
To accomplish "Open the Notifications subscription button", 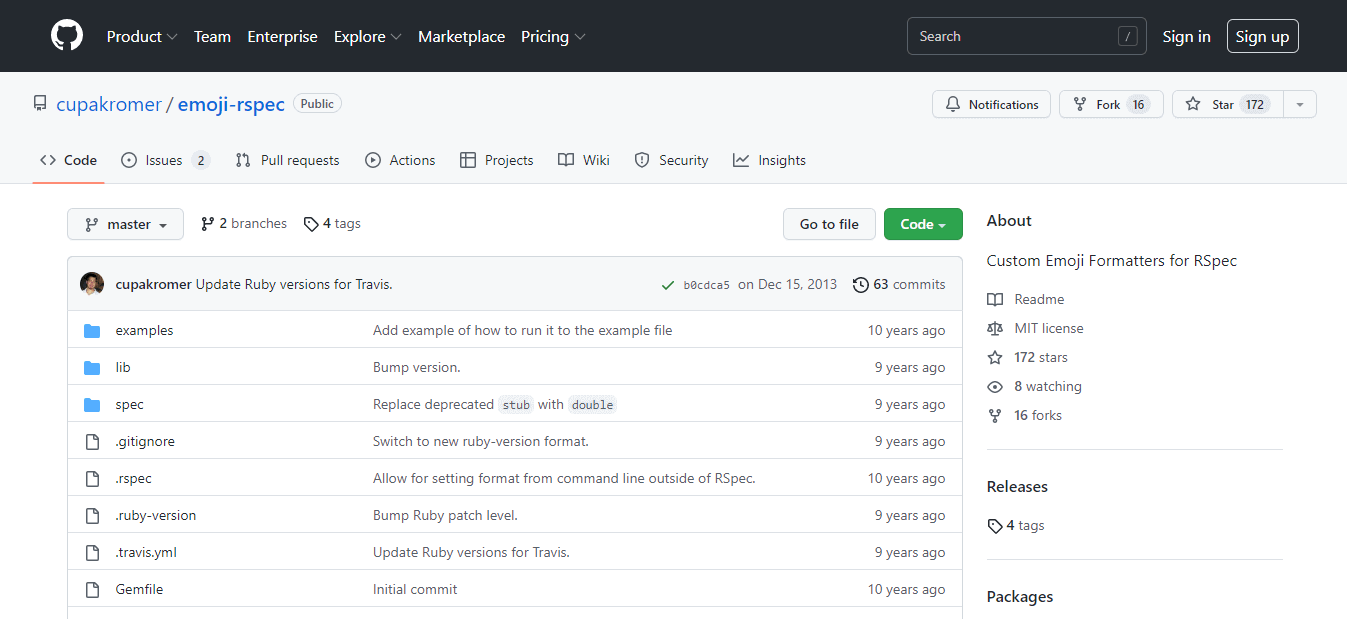I will pyautogui.click(x=991, y=104).
